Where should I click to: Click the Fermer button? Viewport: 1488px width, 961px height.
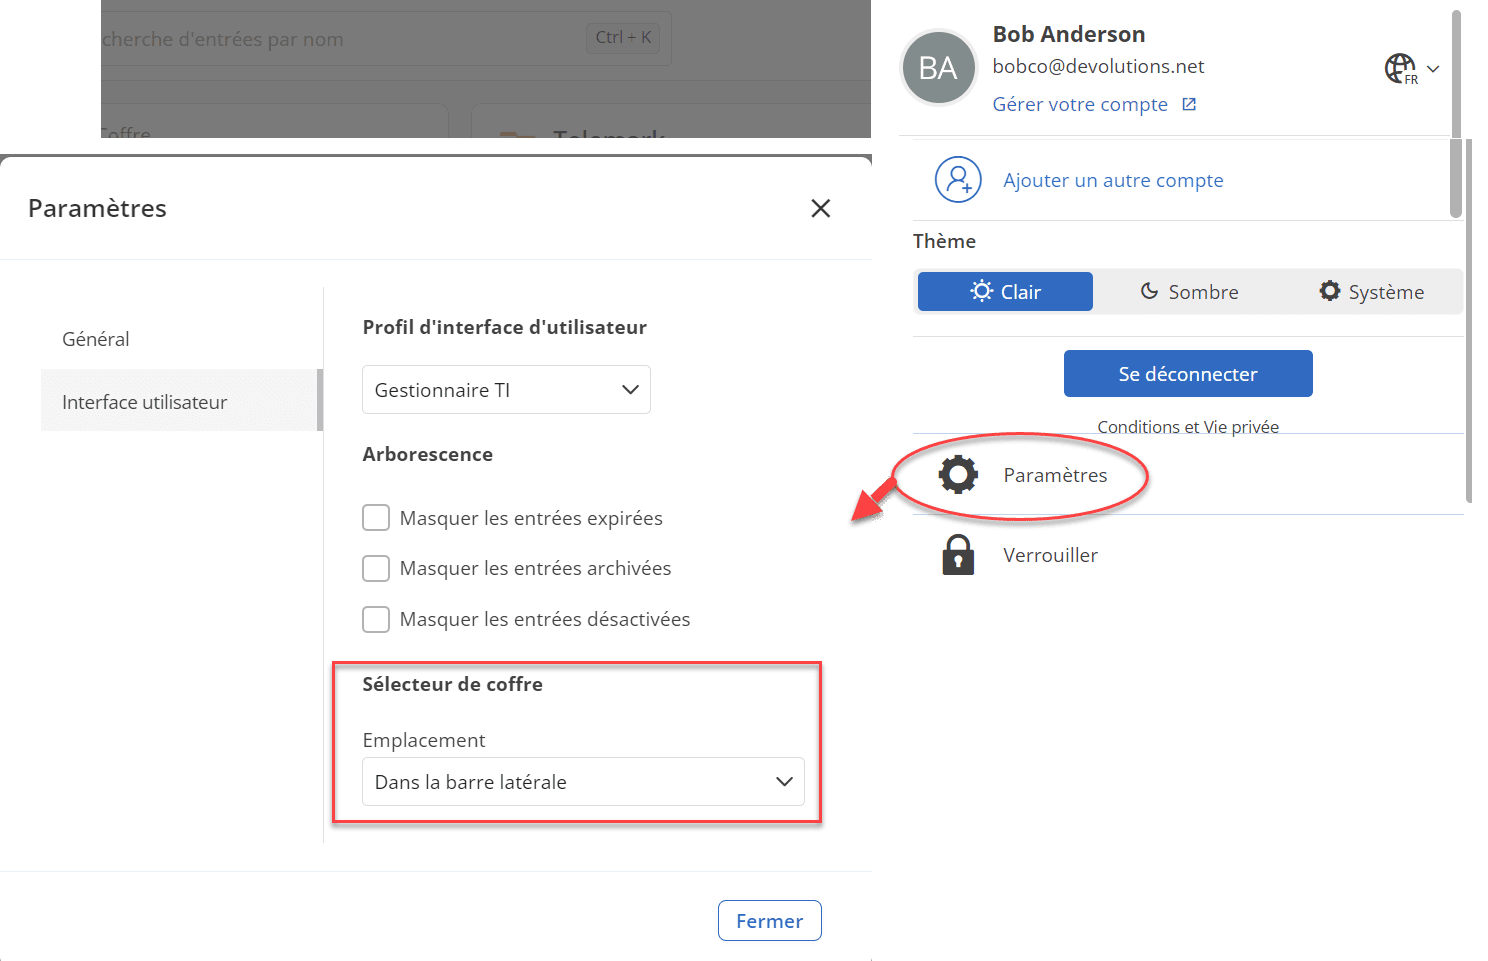pos(769,921)
